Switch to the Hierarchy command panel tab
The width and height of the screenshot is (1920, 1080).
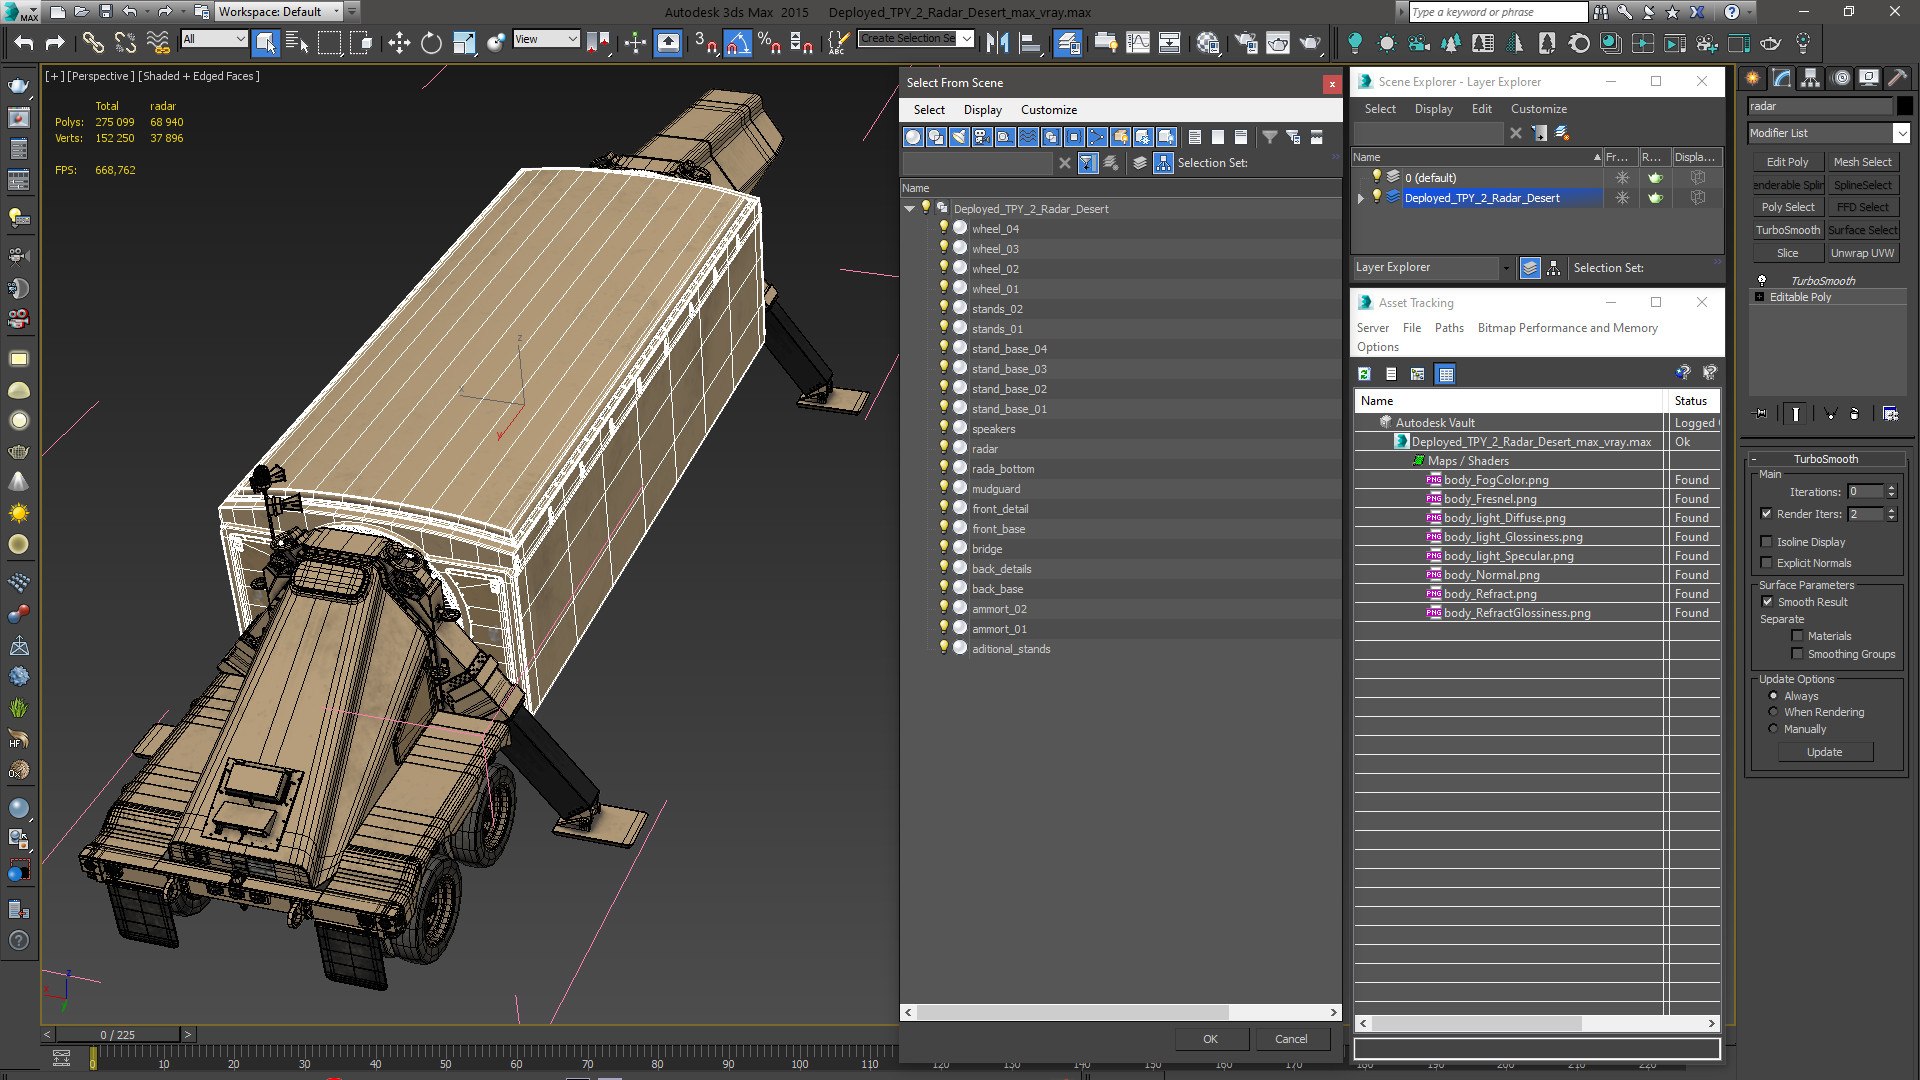(1810, 78)
